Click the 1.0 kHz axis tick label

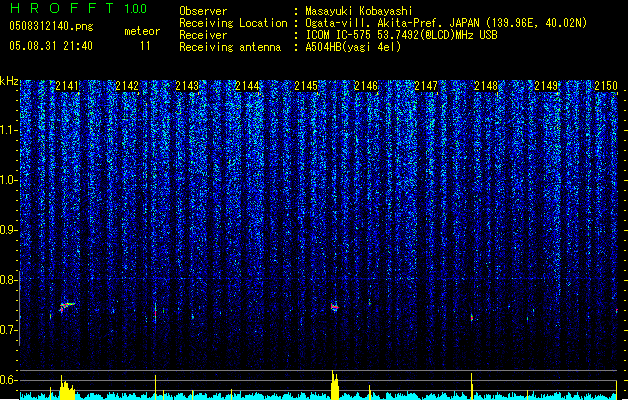pyautogui.click(x=8, y=180)
